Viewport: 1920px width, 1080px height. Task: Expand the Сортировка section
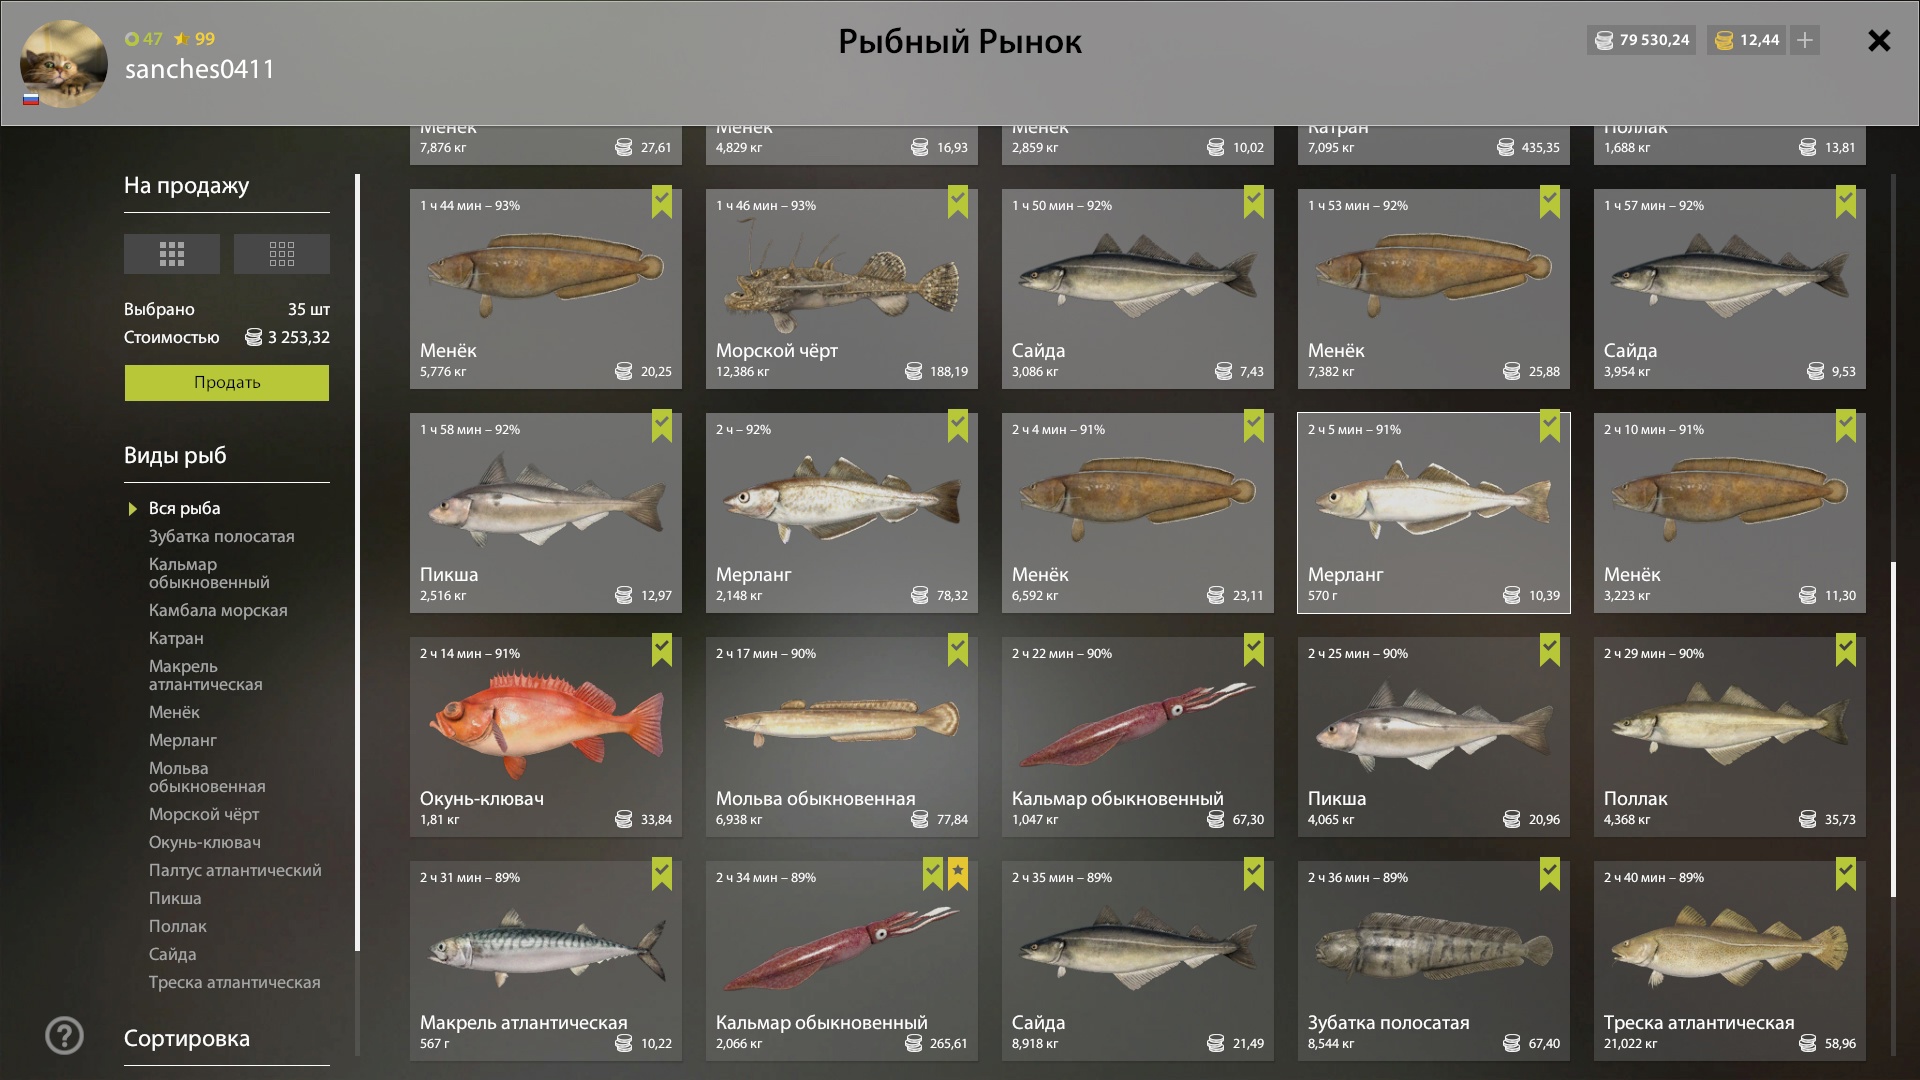point(187,1038)
